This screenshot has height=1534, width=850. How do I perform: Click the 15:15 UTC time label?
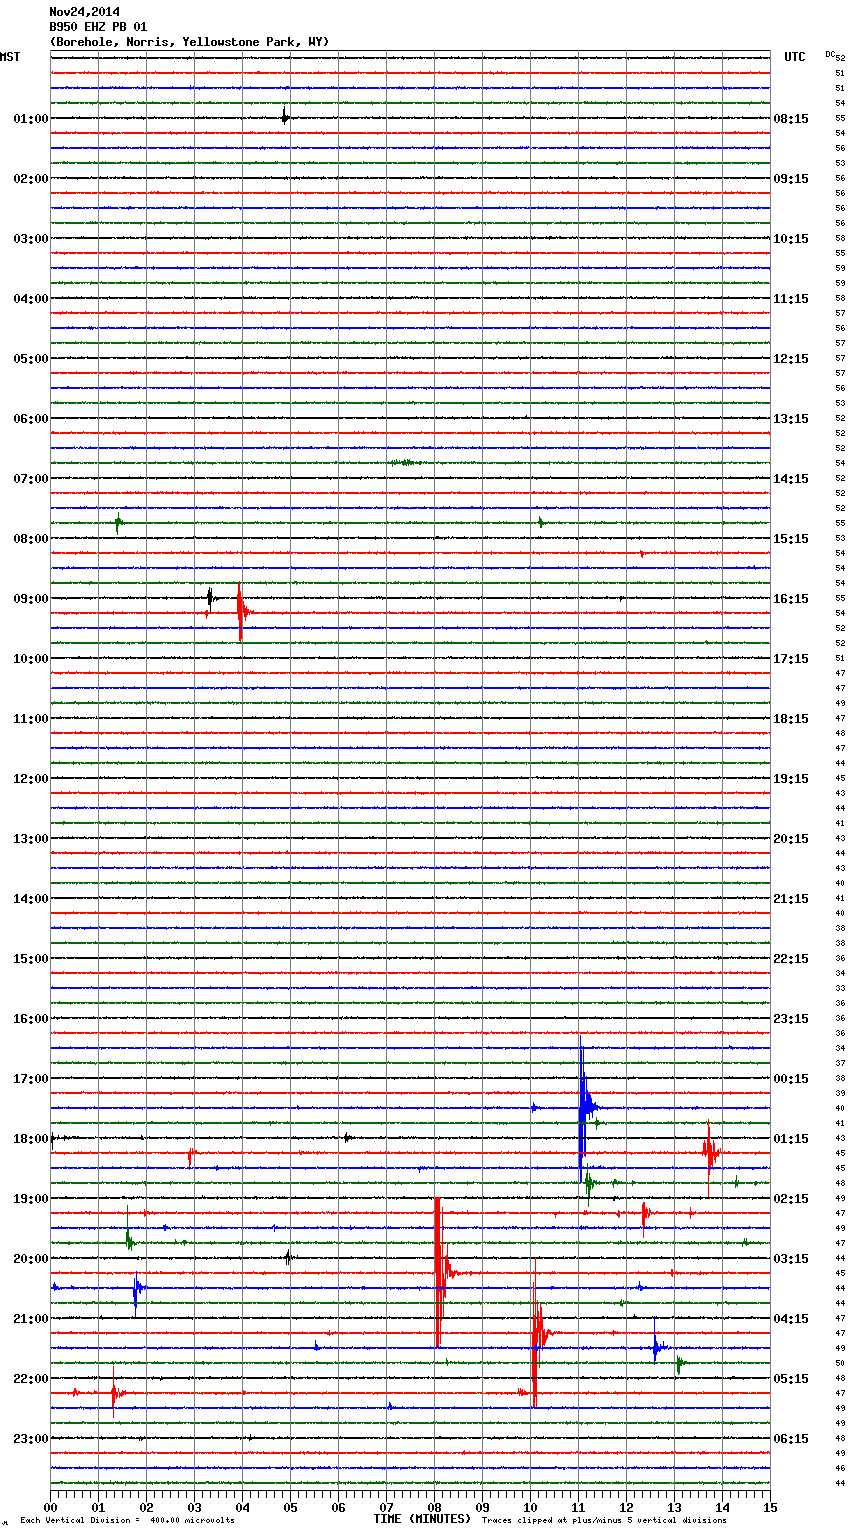pyautogui.click(x=791, y=539)
